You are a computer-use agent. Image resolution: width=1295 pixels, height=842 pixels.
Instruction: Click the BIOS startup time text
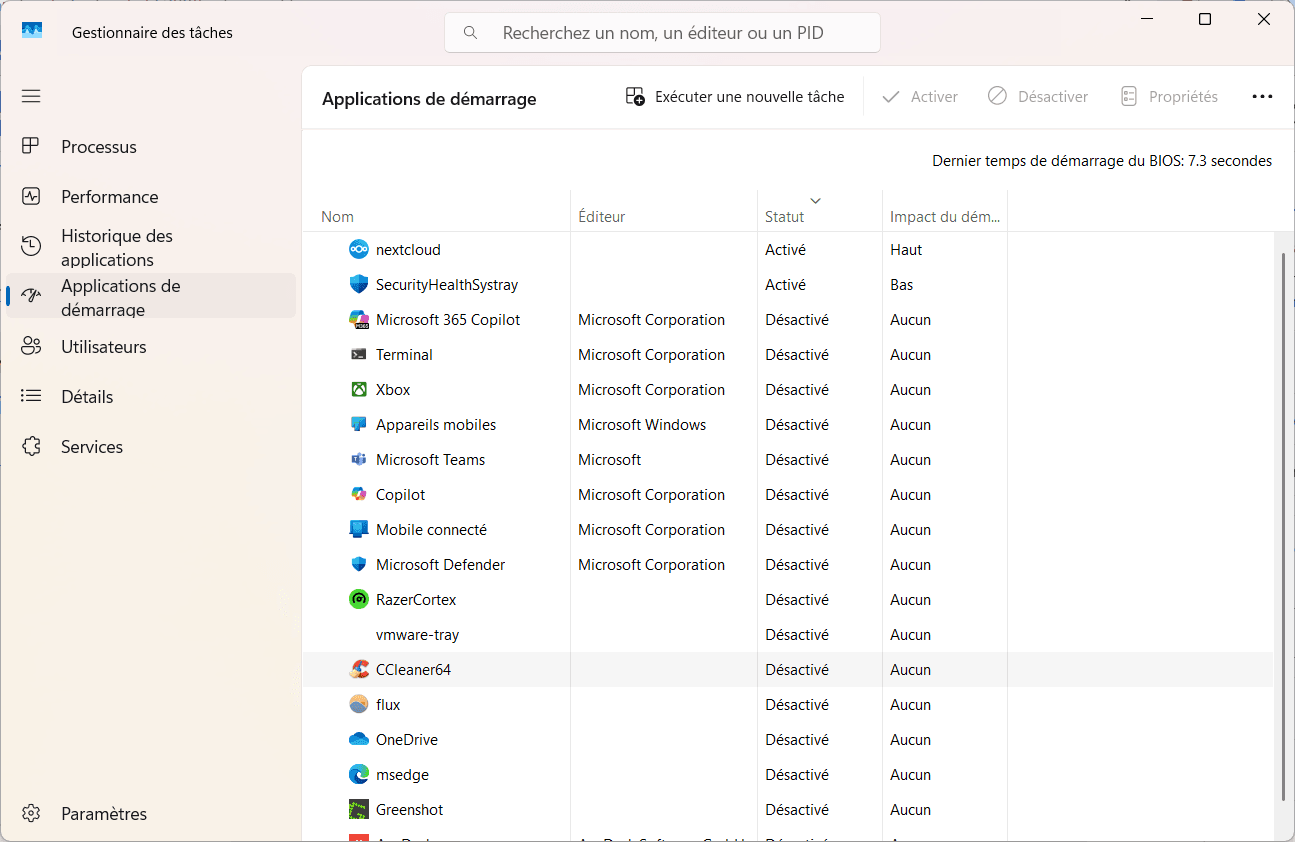[x=1102, y=160]
